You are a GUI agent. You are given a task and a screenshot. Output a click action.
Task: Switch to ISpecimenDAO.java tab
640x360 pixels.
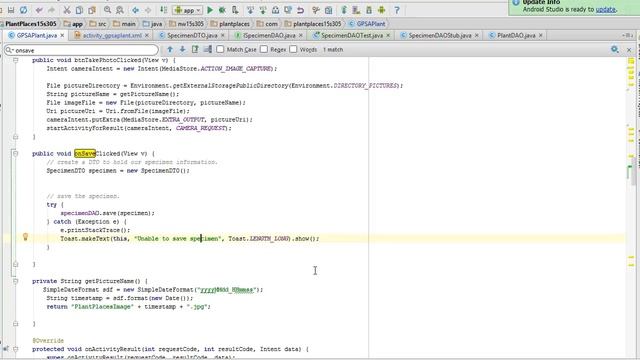(x=269, y=36)
